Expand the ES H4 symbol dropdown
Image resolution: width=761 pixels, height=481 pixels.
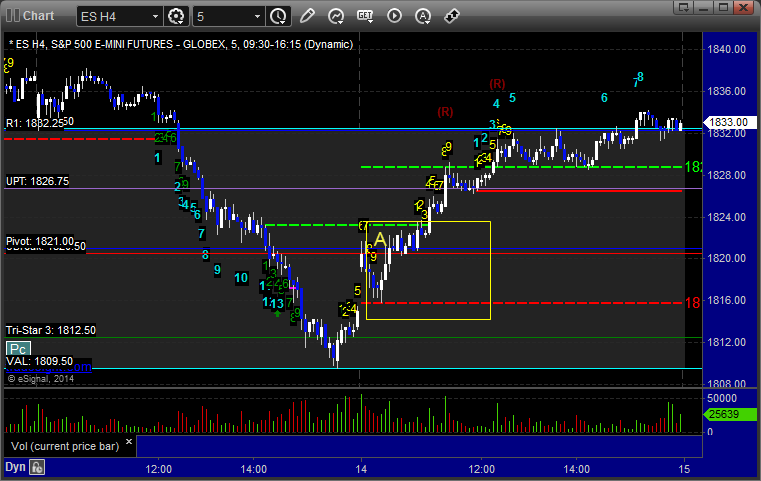(155, 17)
